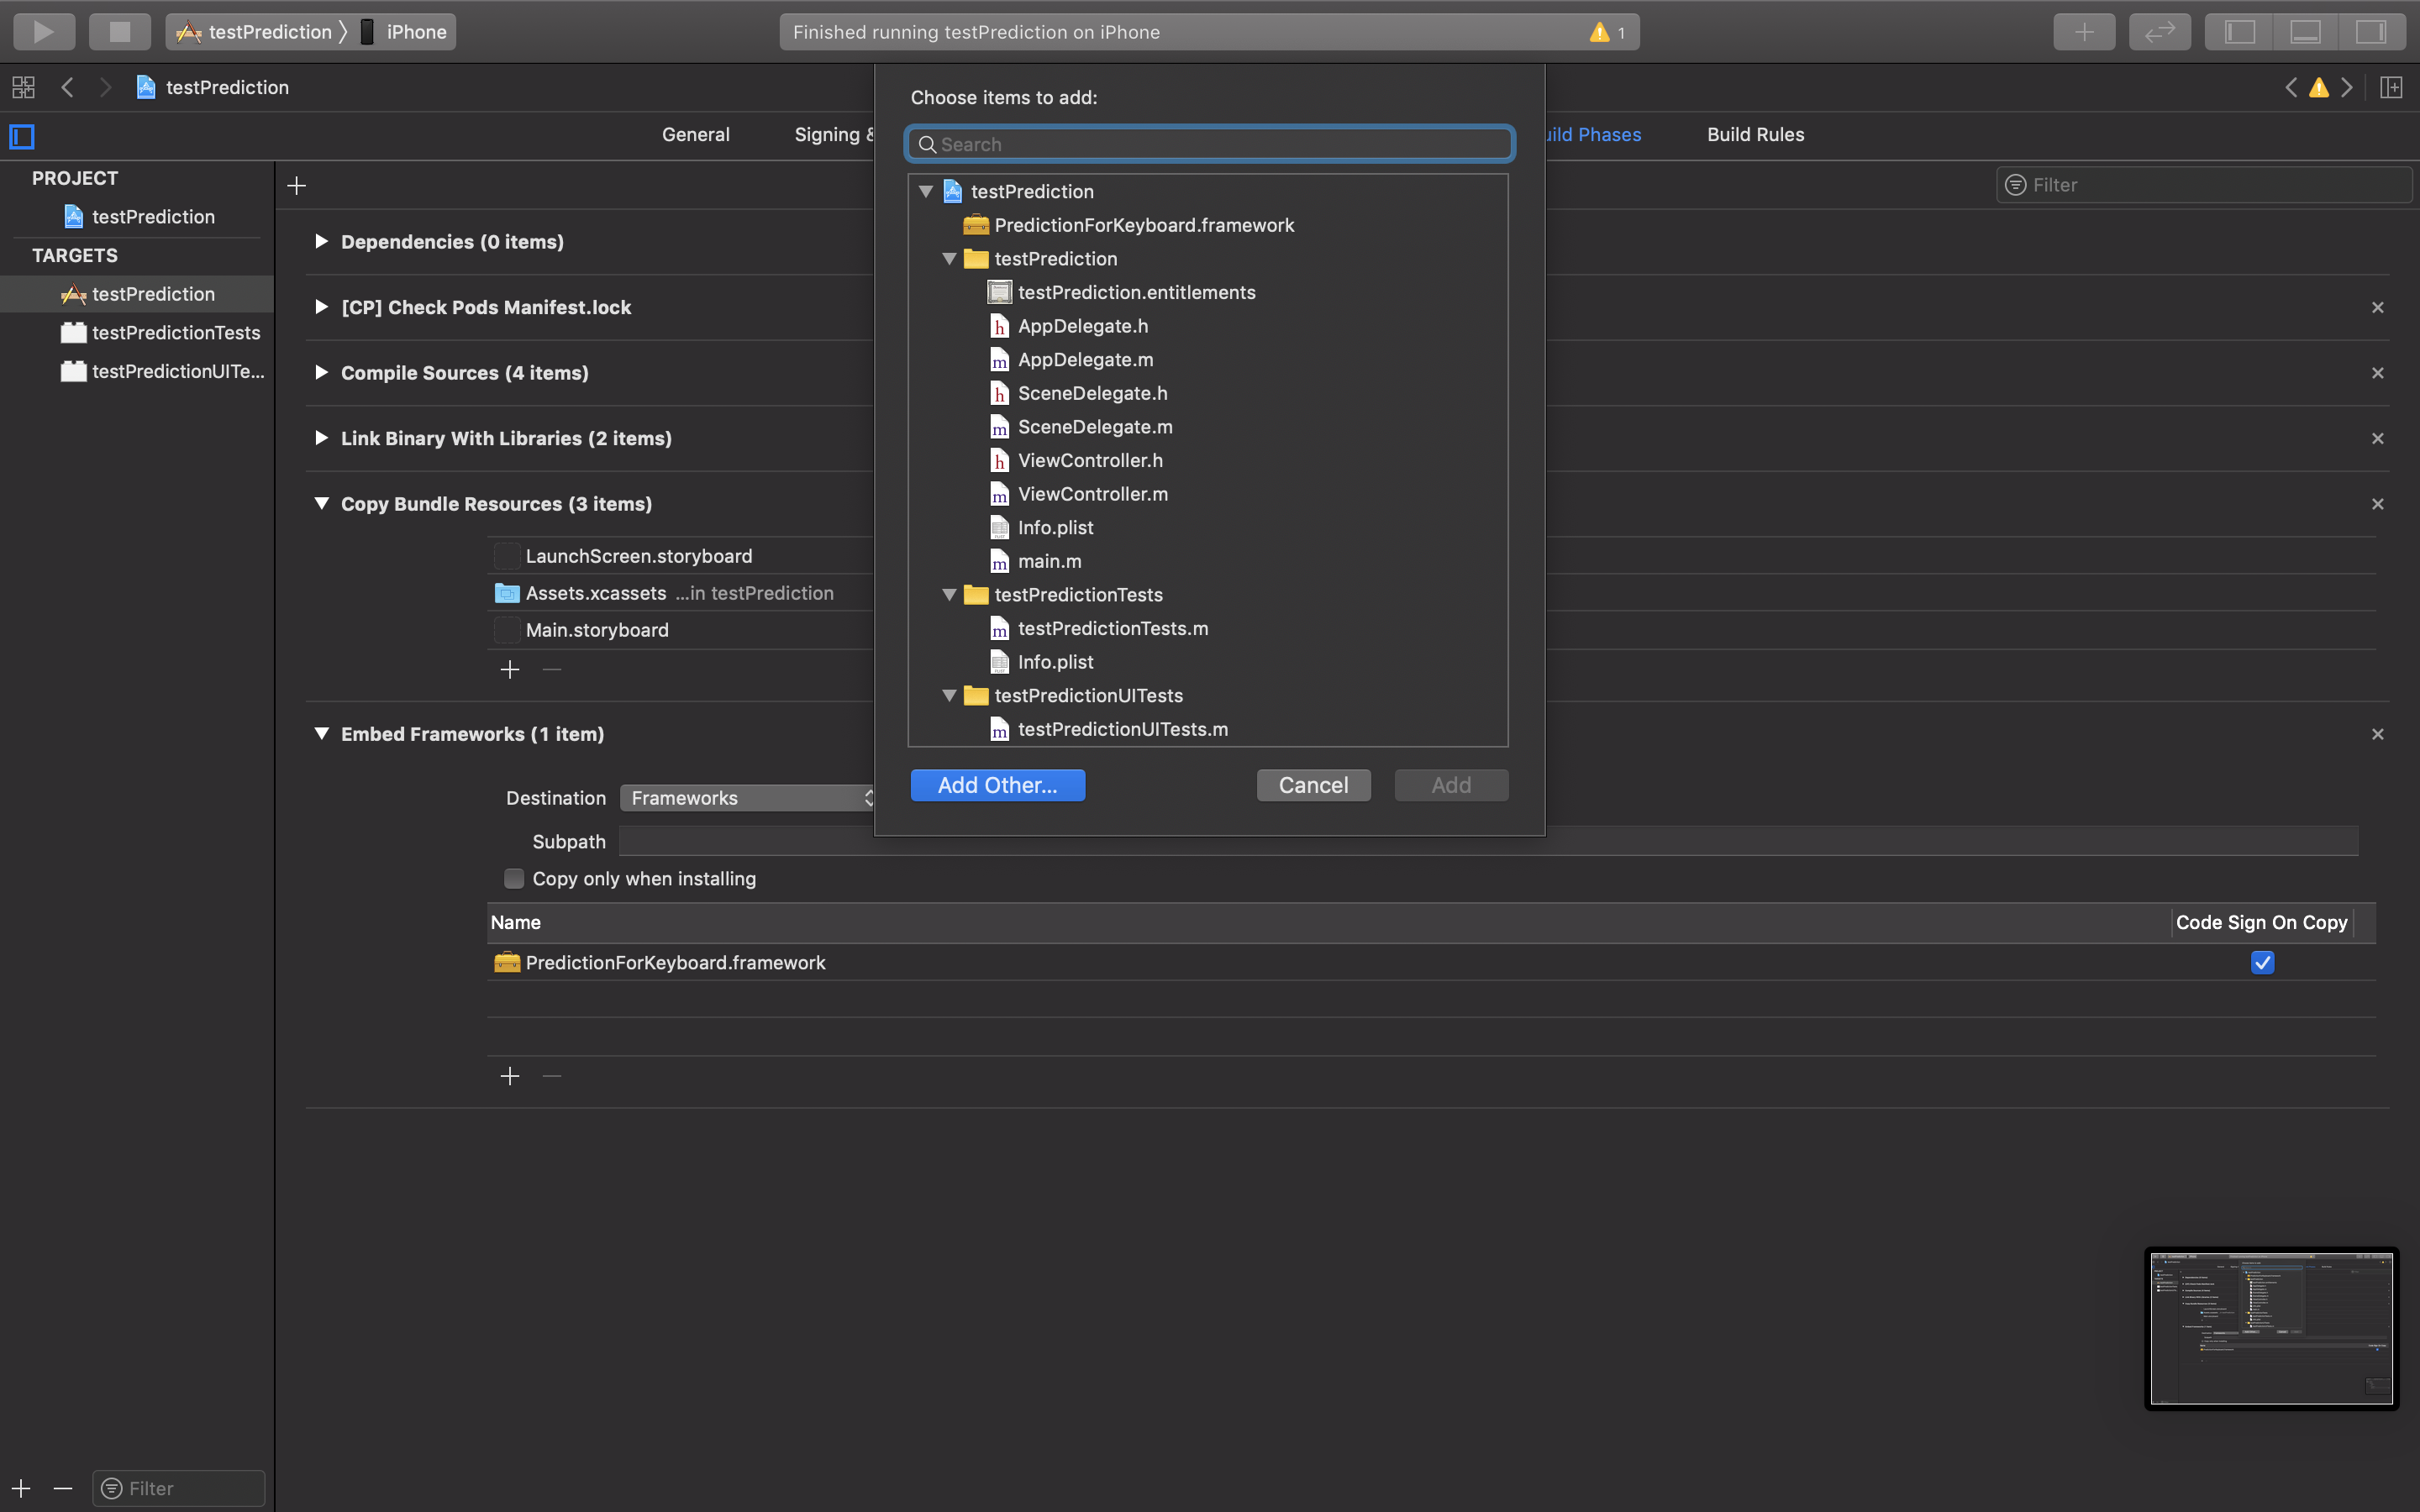Screen dimensions: 2420x1512
Task: Click the Add Other... button
Action: pyautogui.click(x=997, y=785)
